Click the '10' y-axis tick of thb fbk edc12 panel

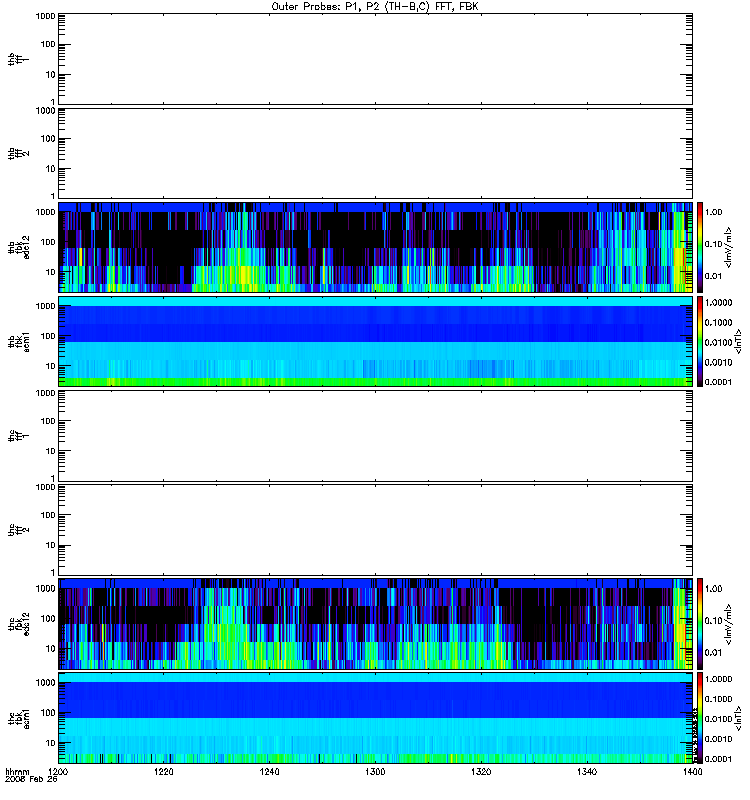pyautogui.click(x=51, y=272)
